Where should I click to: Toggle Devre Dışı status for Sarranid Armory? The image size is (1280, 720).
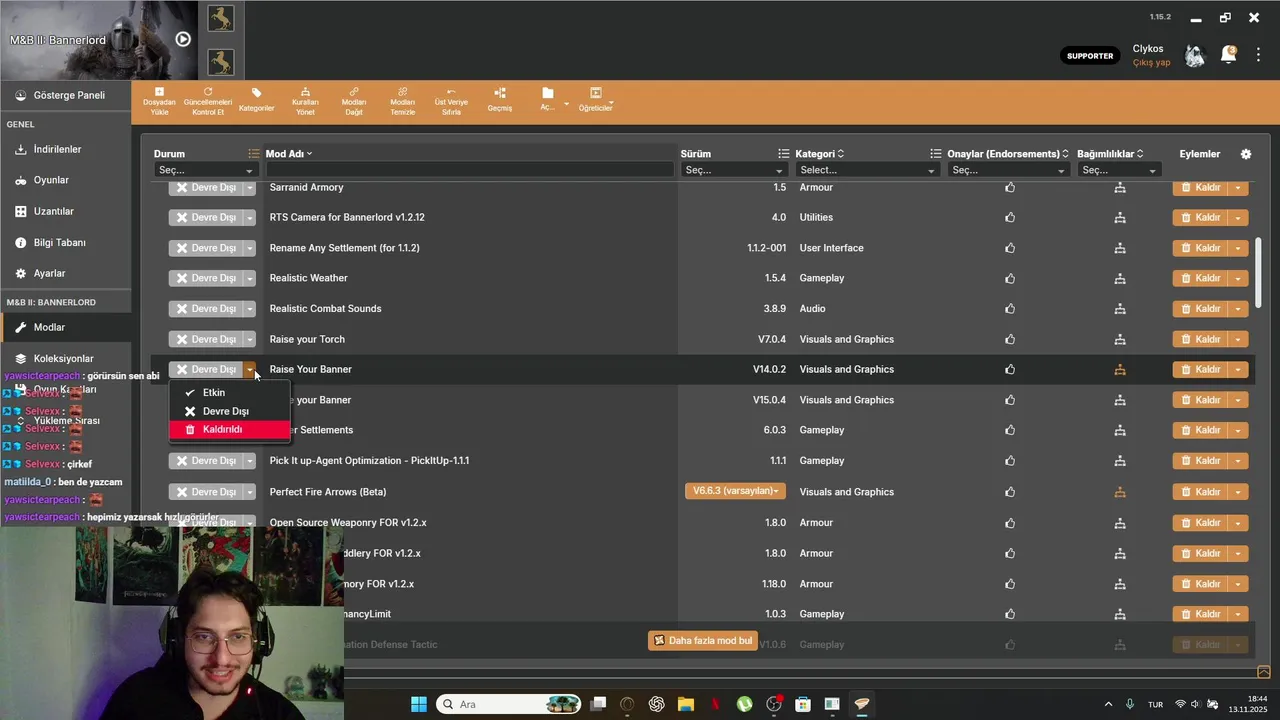pos(206,187)
